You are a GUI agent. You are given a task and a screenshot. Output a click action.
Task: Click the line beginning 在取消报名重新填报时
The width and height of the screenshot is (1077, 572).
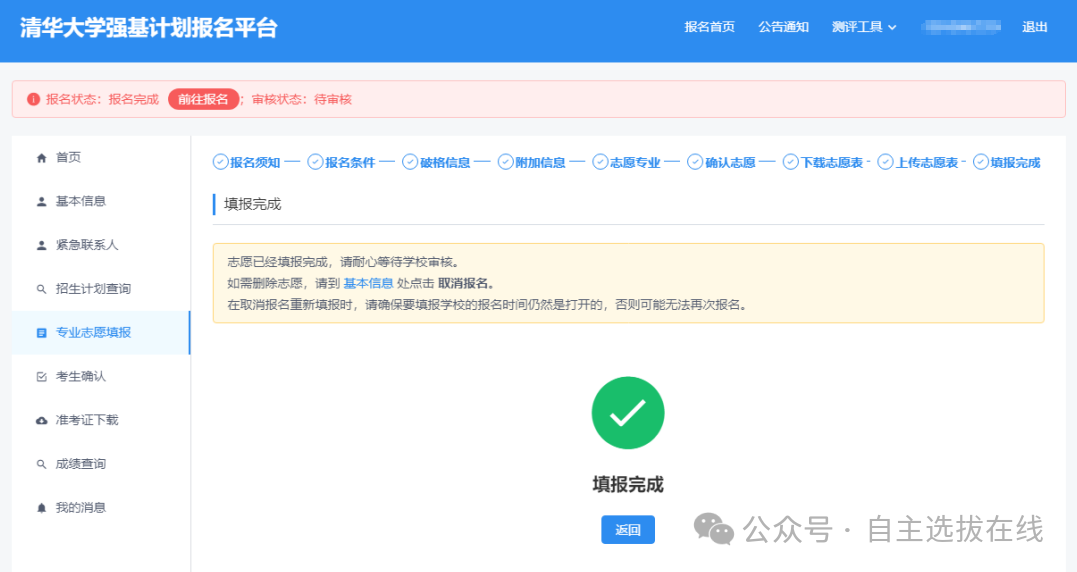(x=487, y=304)
